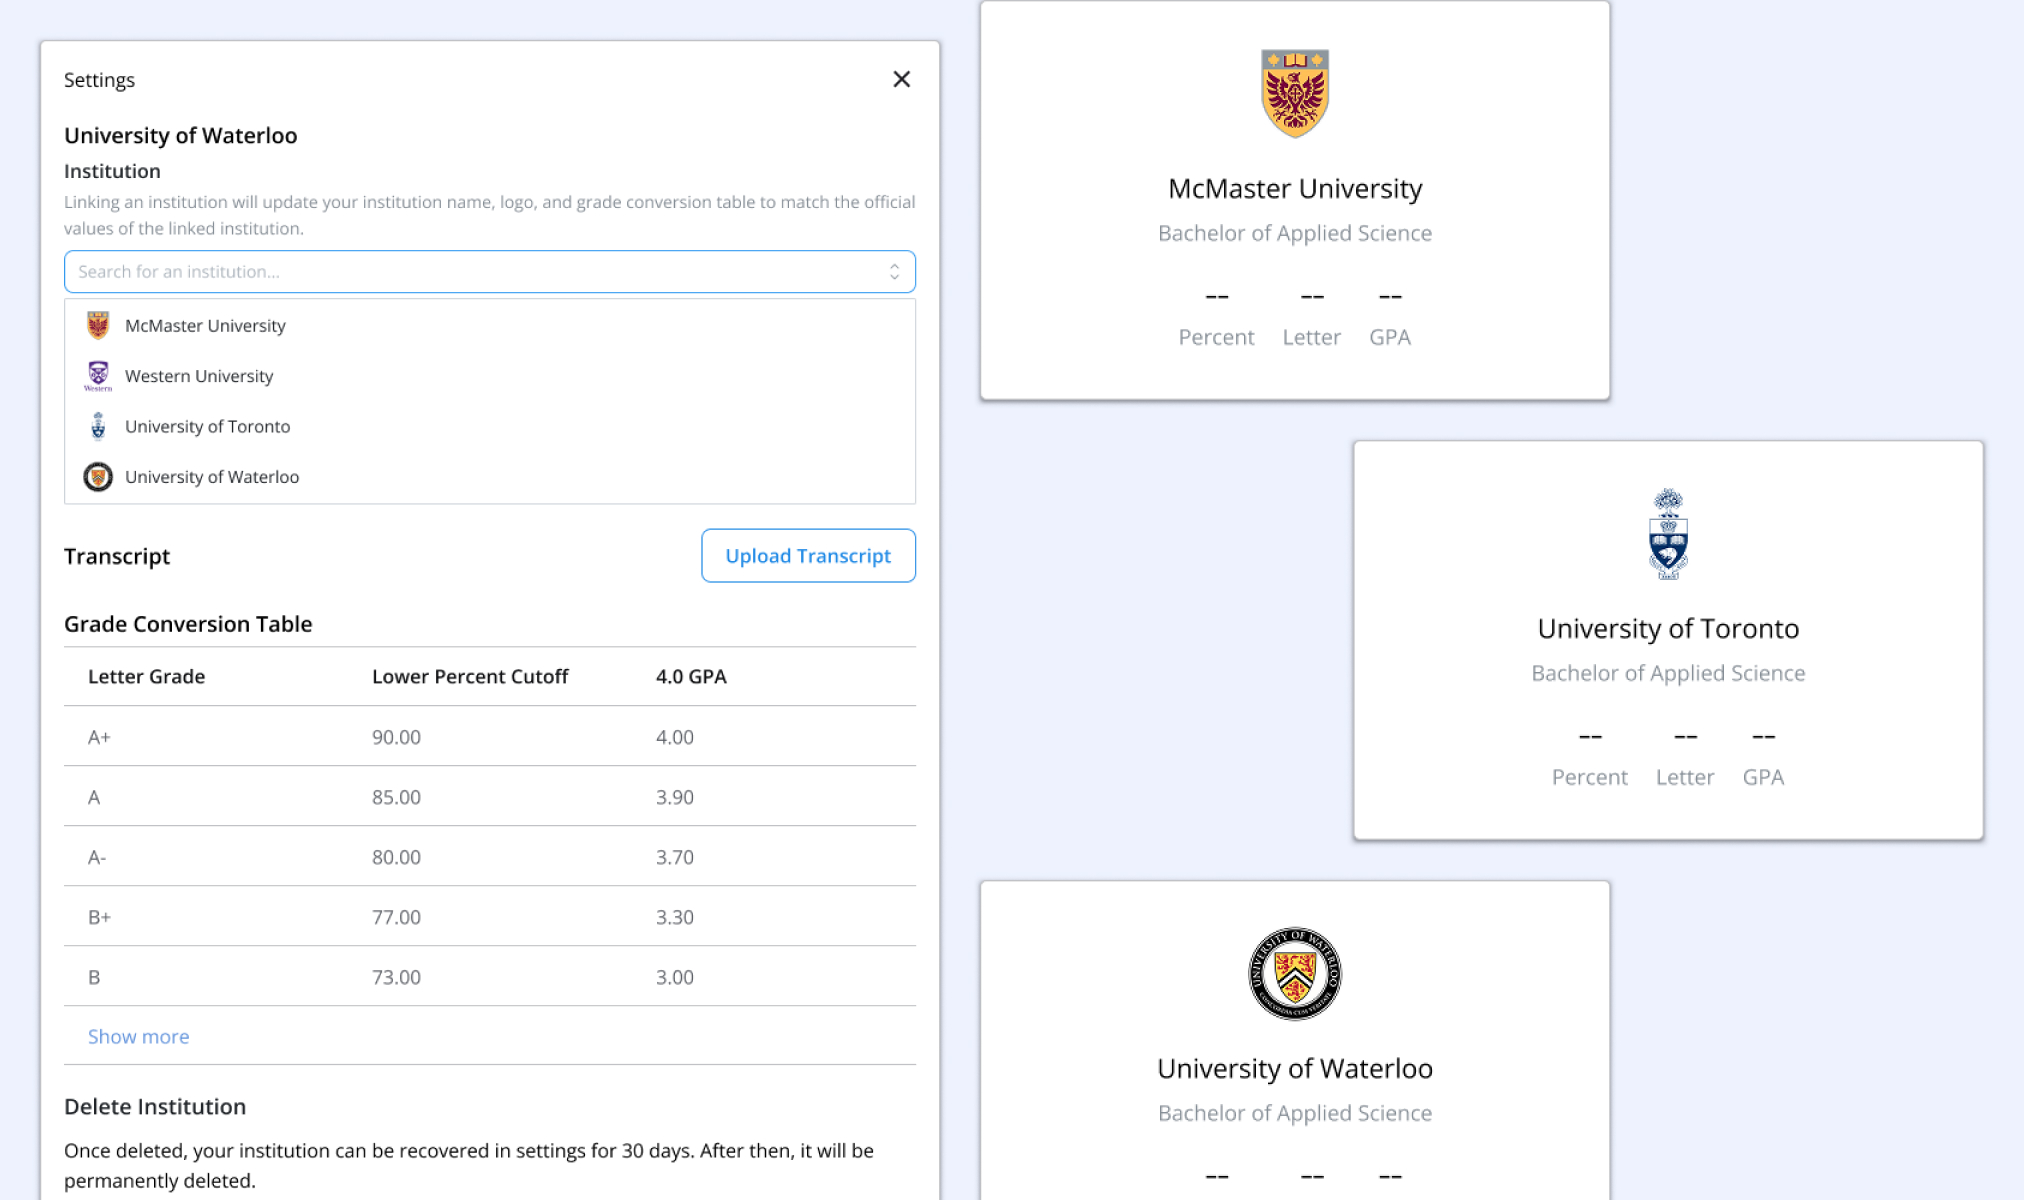The height and width of the screenshot is (1200, 2024).
Task: Select the University of Toronto card
Action: (x=1667, y=638)
